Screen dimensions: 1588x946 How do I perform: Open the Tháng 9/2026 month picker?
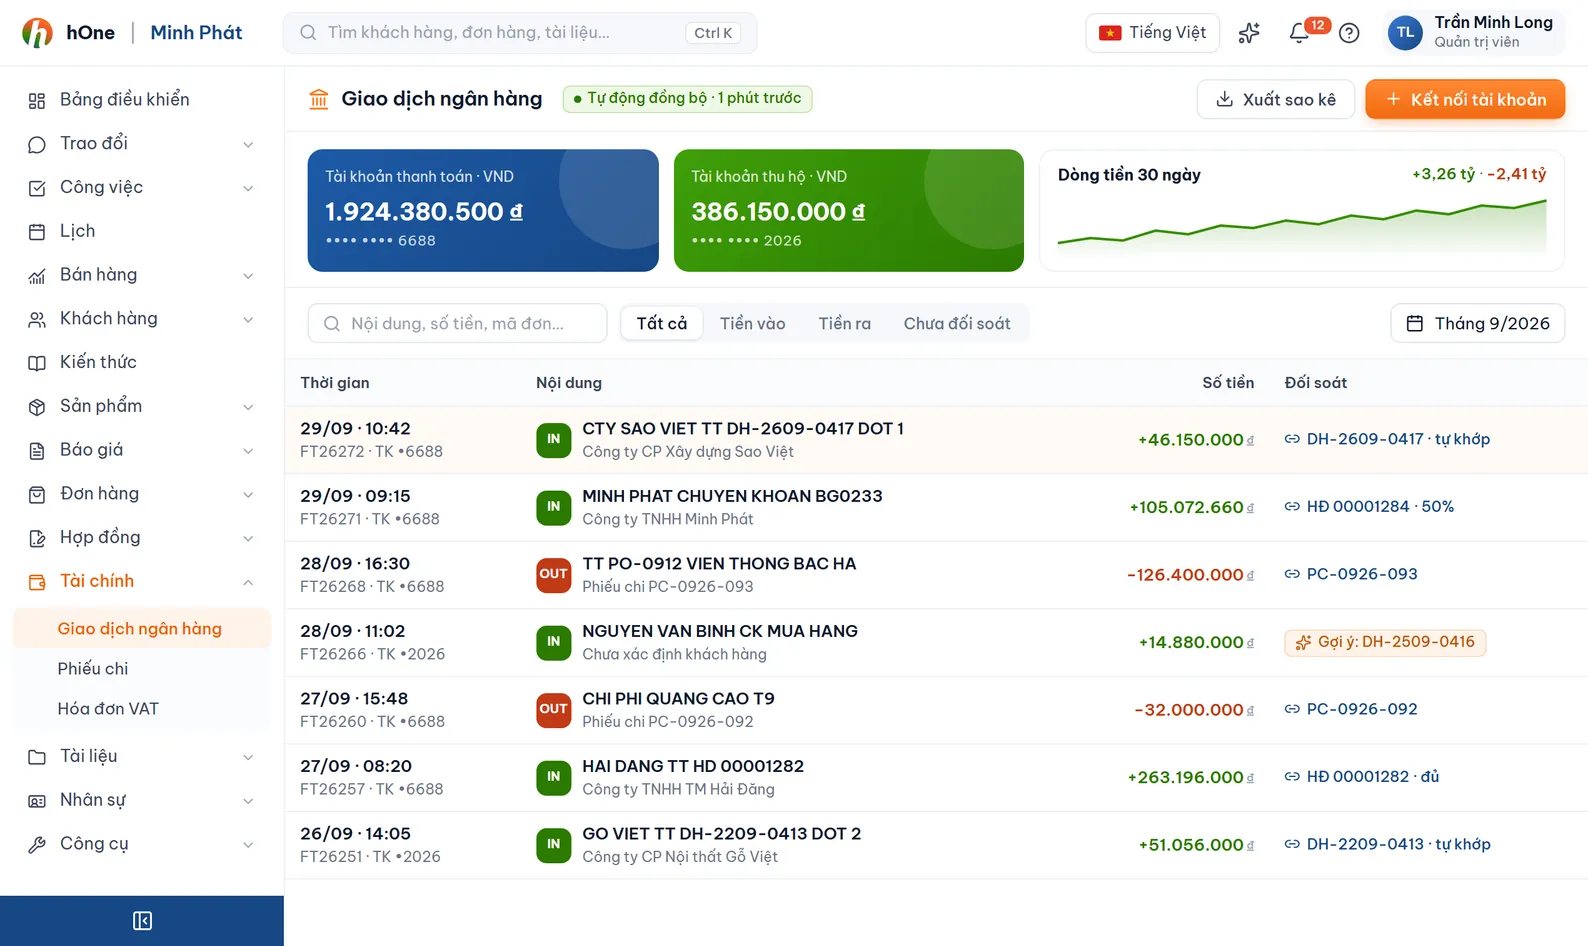coord(1478,324)
